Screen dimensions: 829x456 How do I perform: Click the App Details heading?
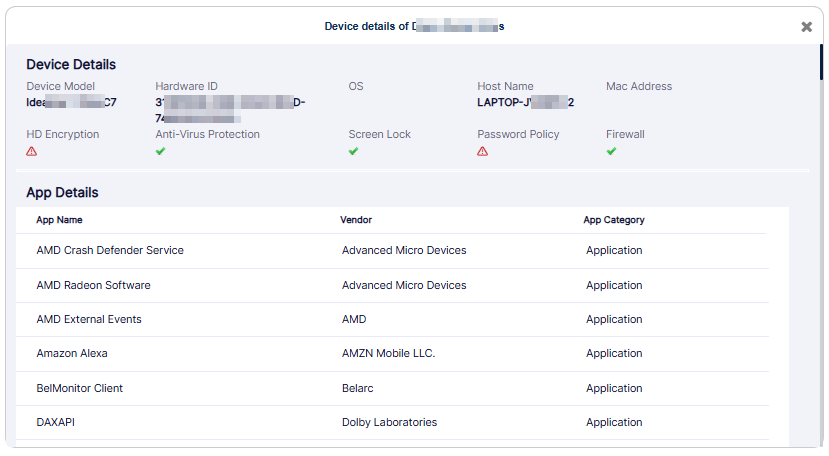coord(62,193)
